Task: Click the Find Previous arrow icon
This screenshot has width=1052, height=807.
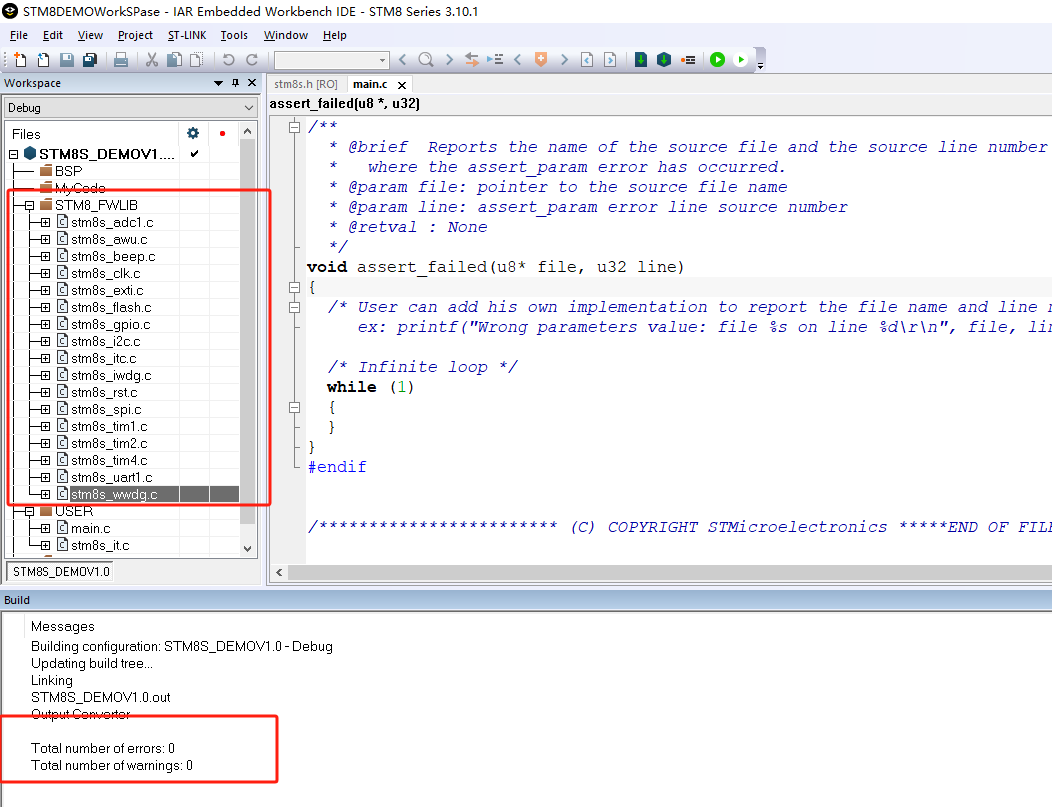Action: click(x=403, y=60)
